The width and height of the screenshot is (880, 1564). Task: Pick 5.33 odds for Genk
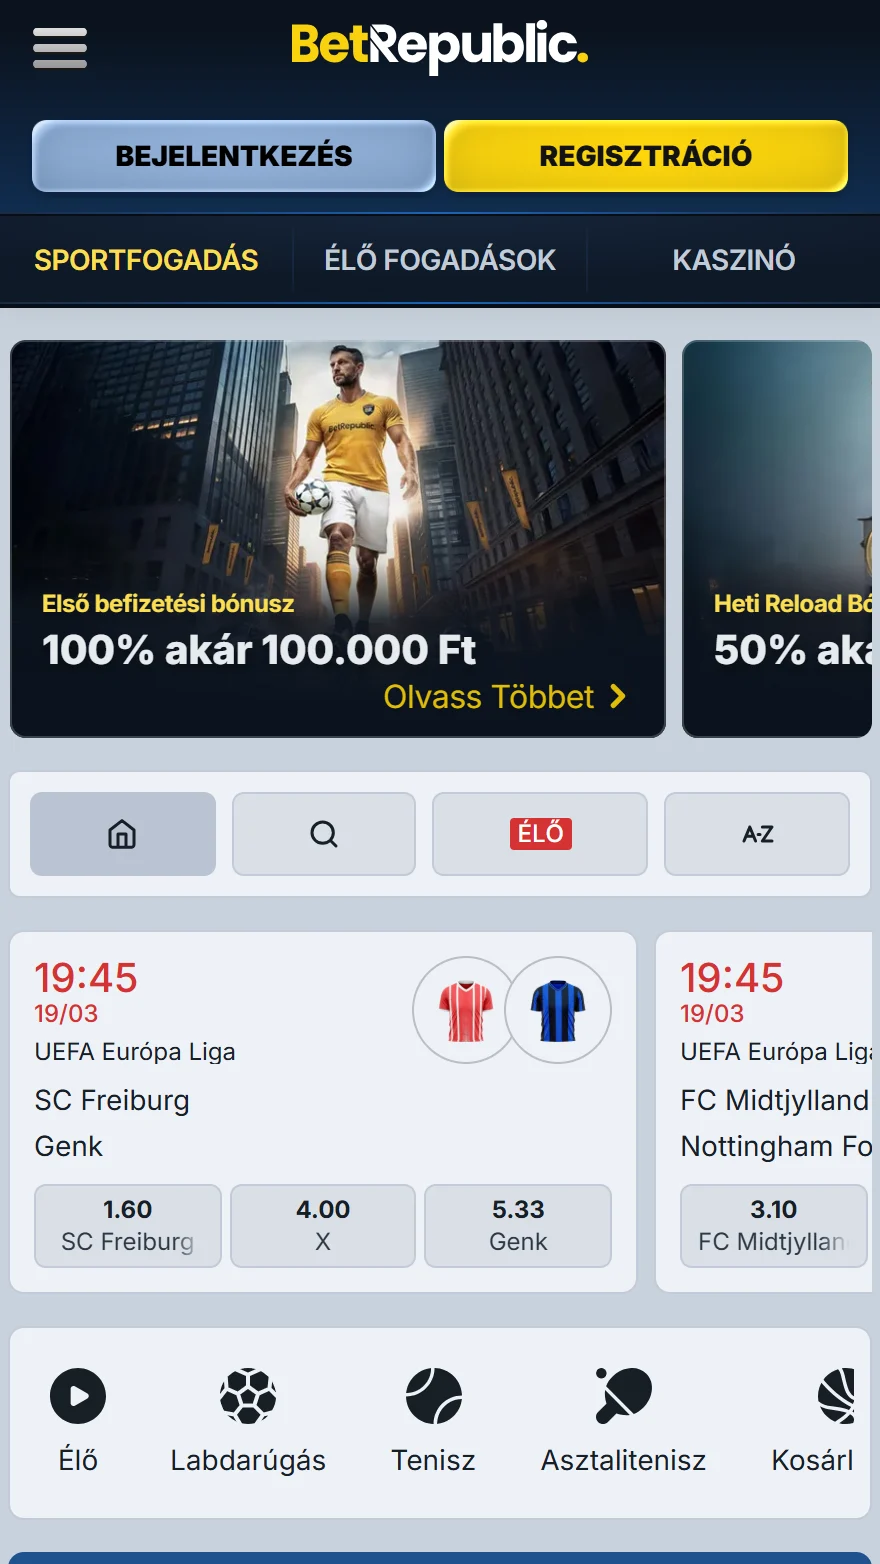click(518, 1226)
